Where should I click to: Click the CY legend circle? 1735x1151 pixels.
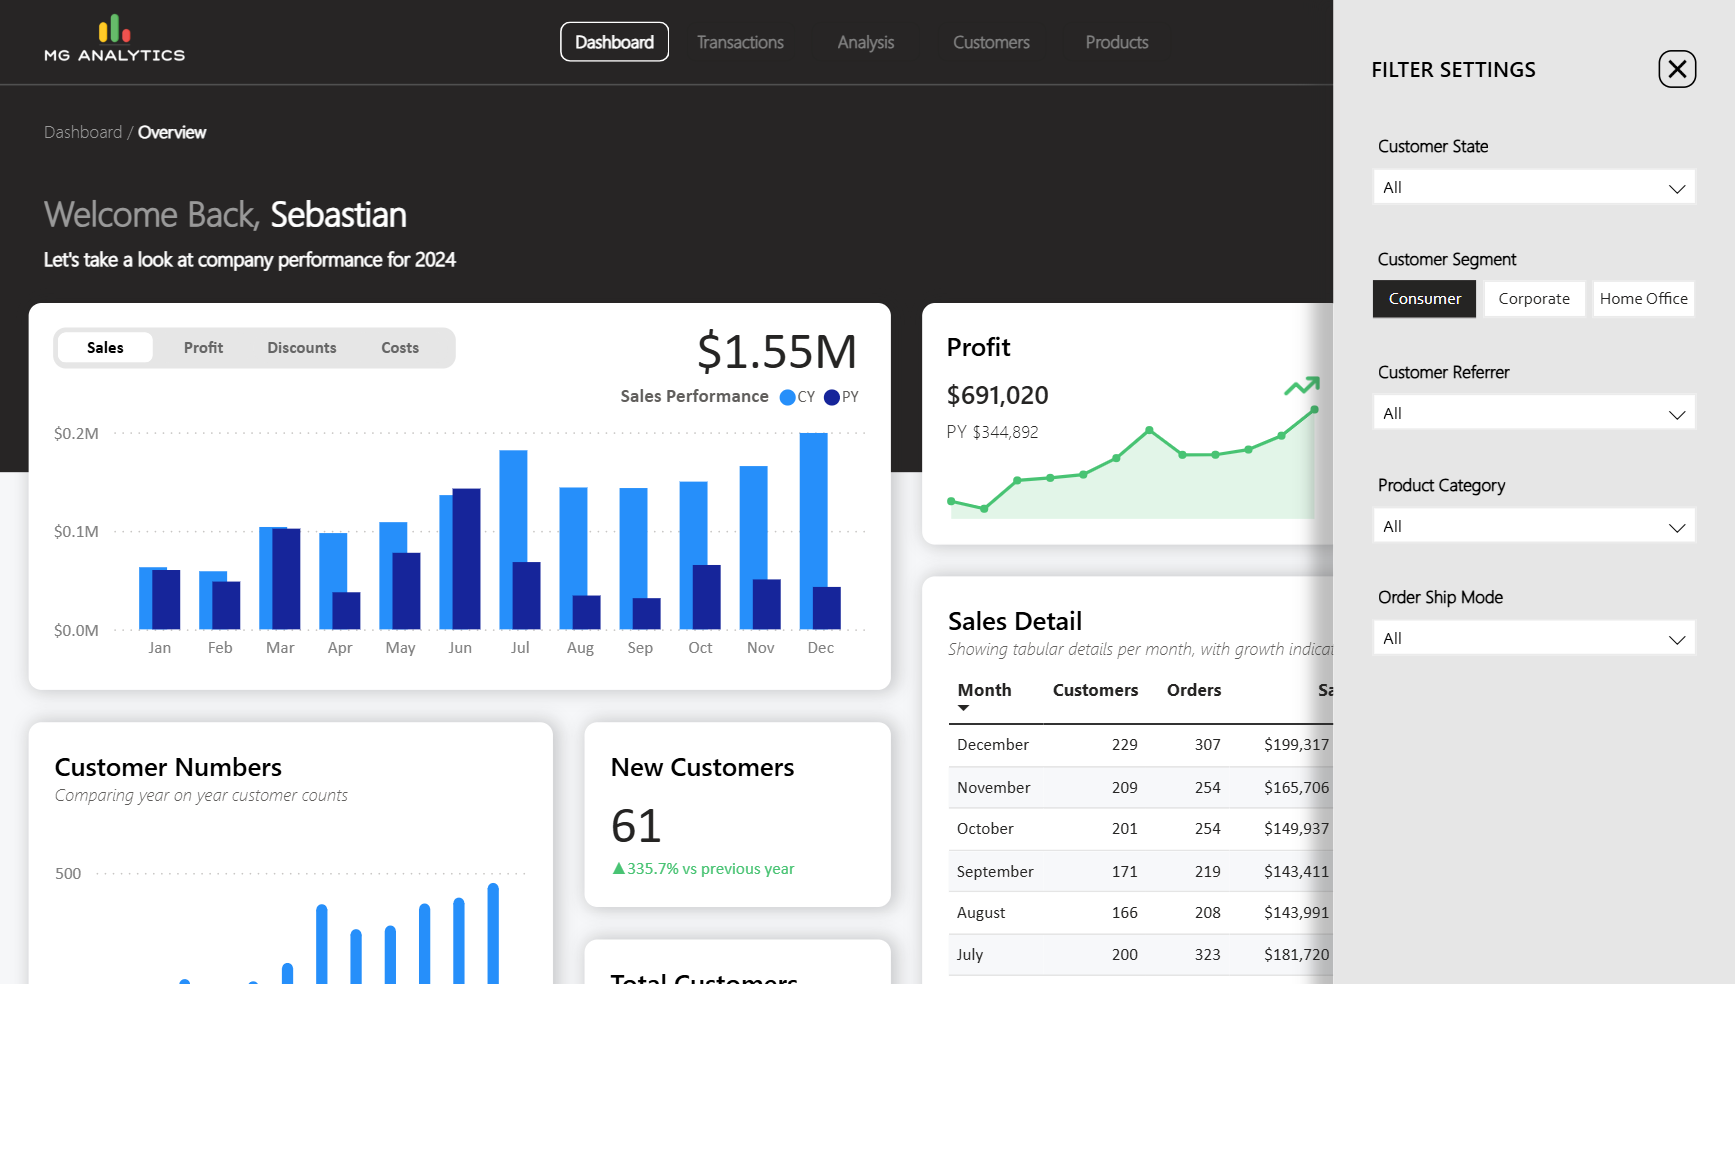click(787, 397)
